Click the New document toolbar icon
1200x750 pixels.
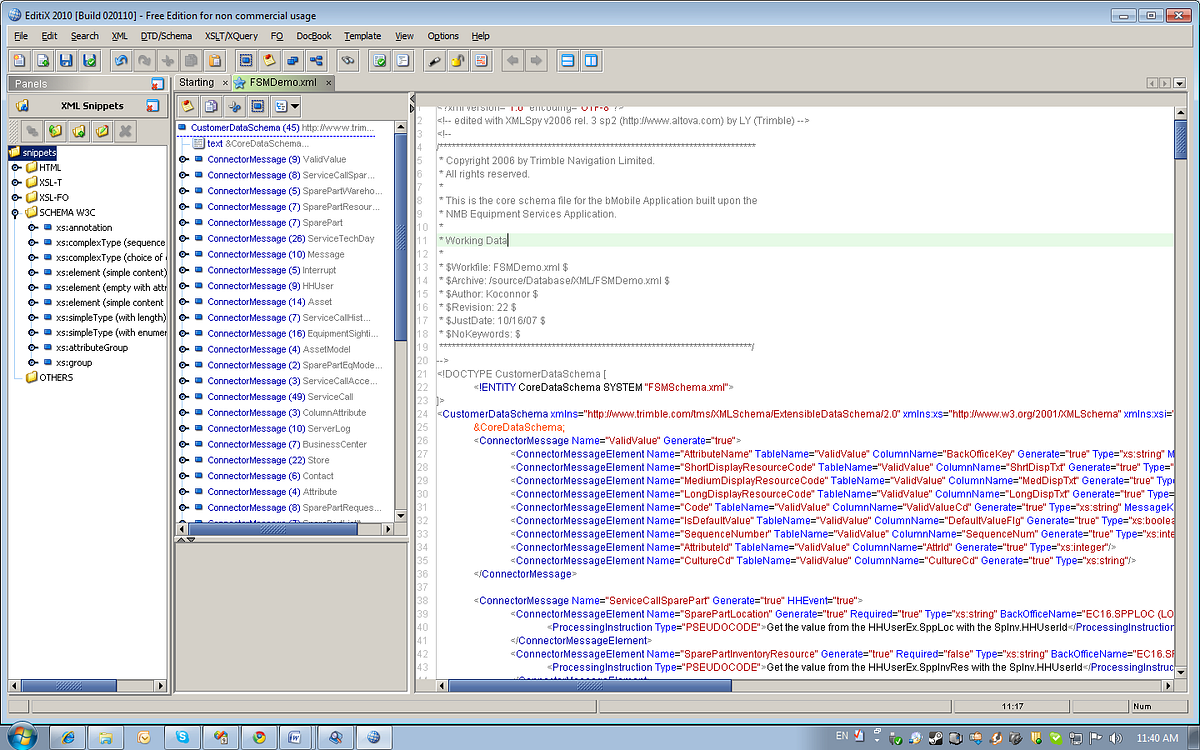[x=20, y=61]
